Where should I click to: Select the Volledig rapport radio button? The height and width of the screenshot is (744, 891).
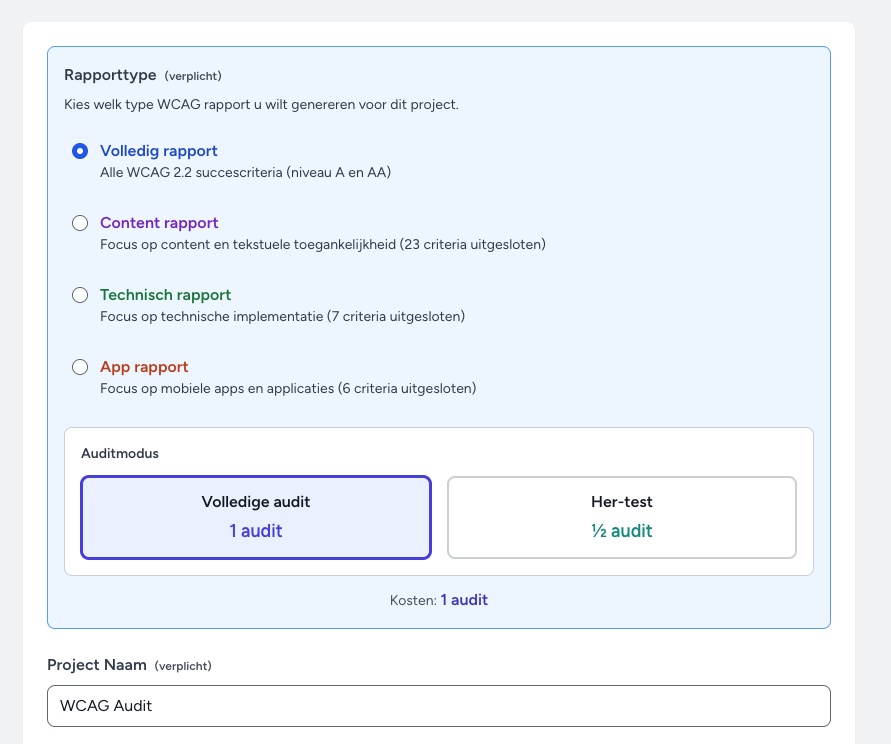click(x=80, y=151)
